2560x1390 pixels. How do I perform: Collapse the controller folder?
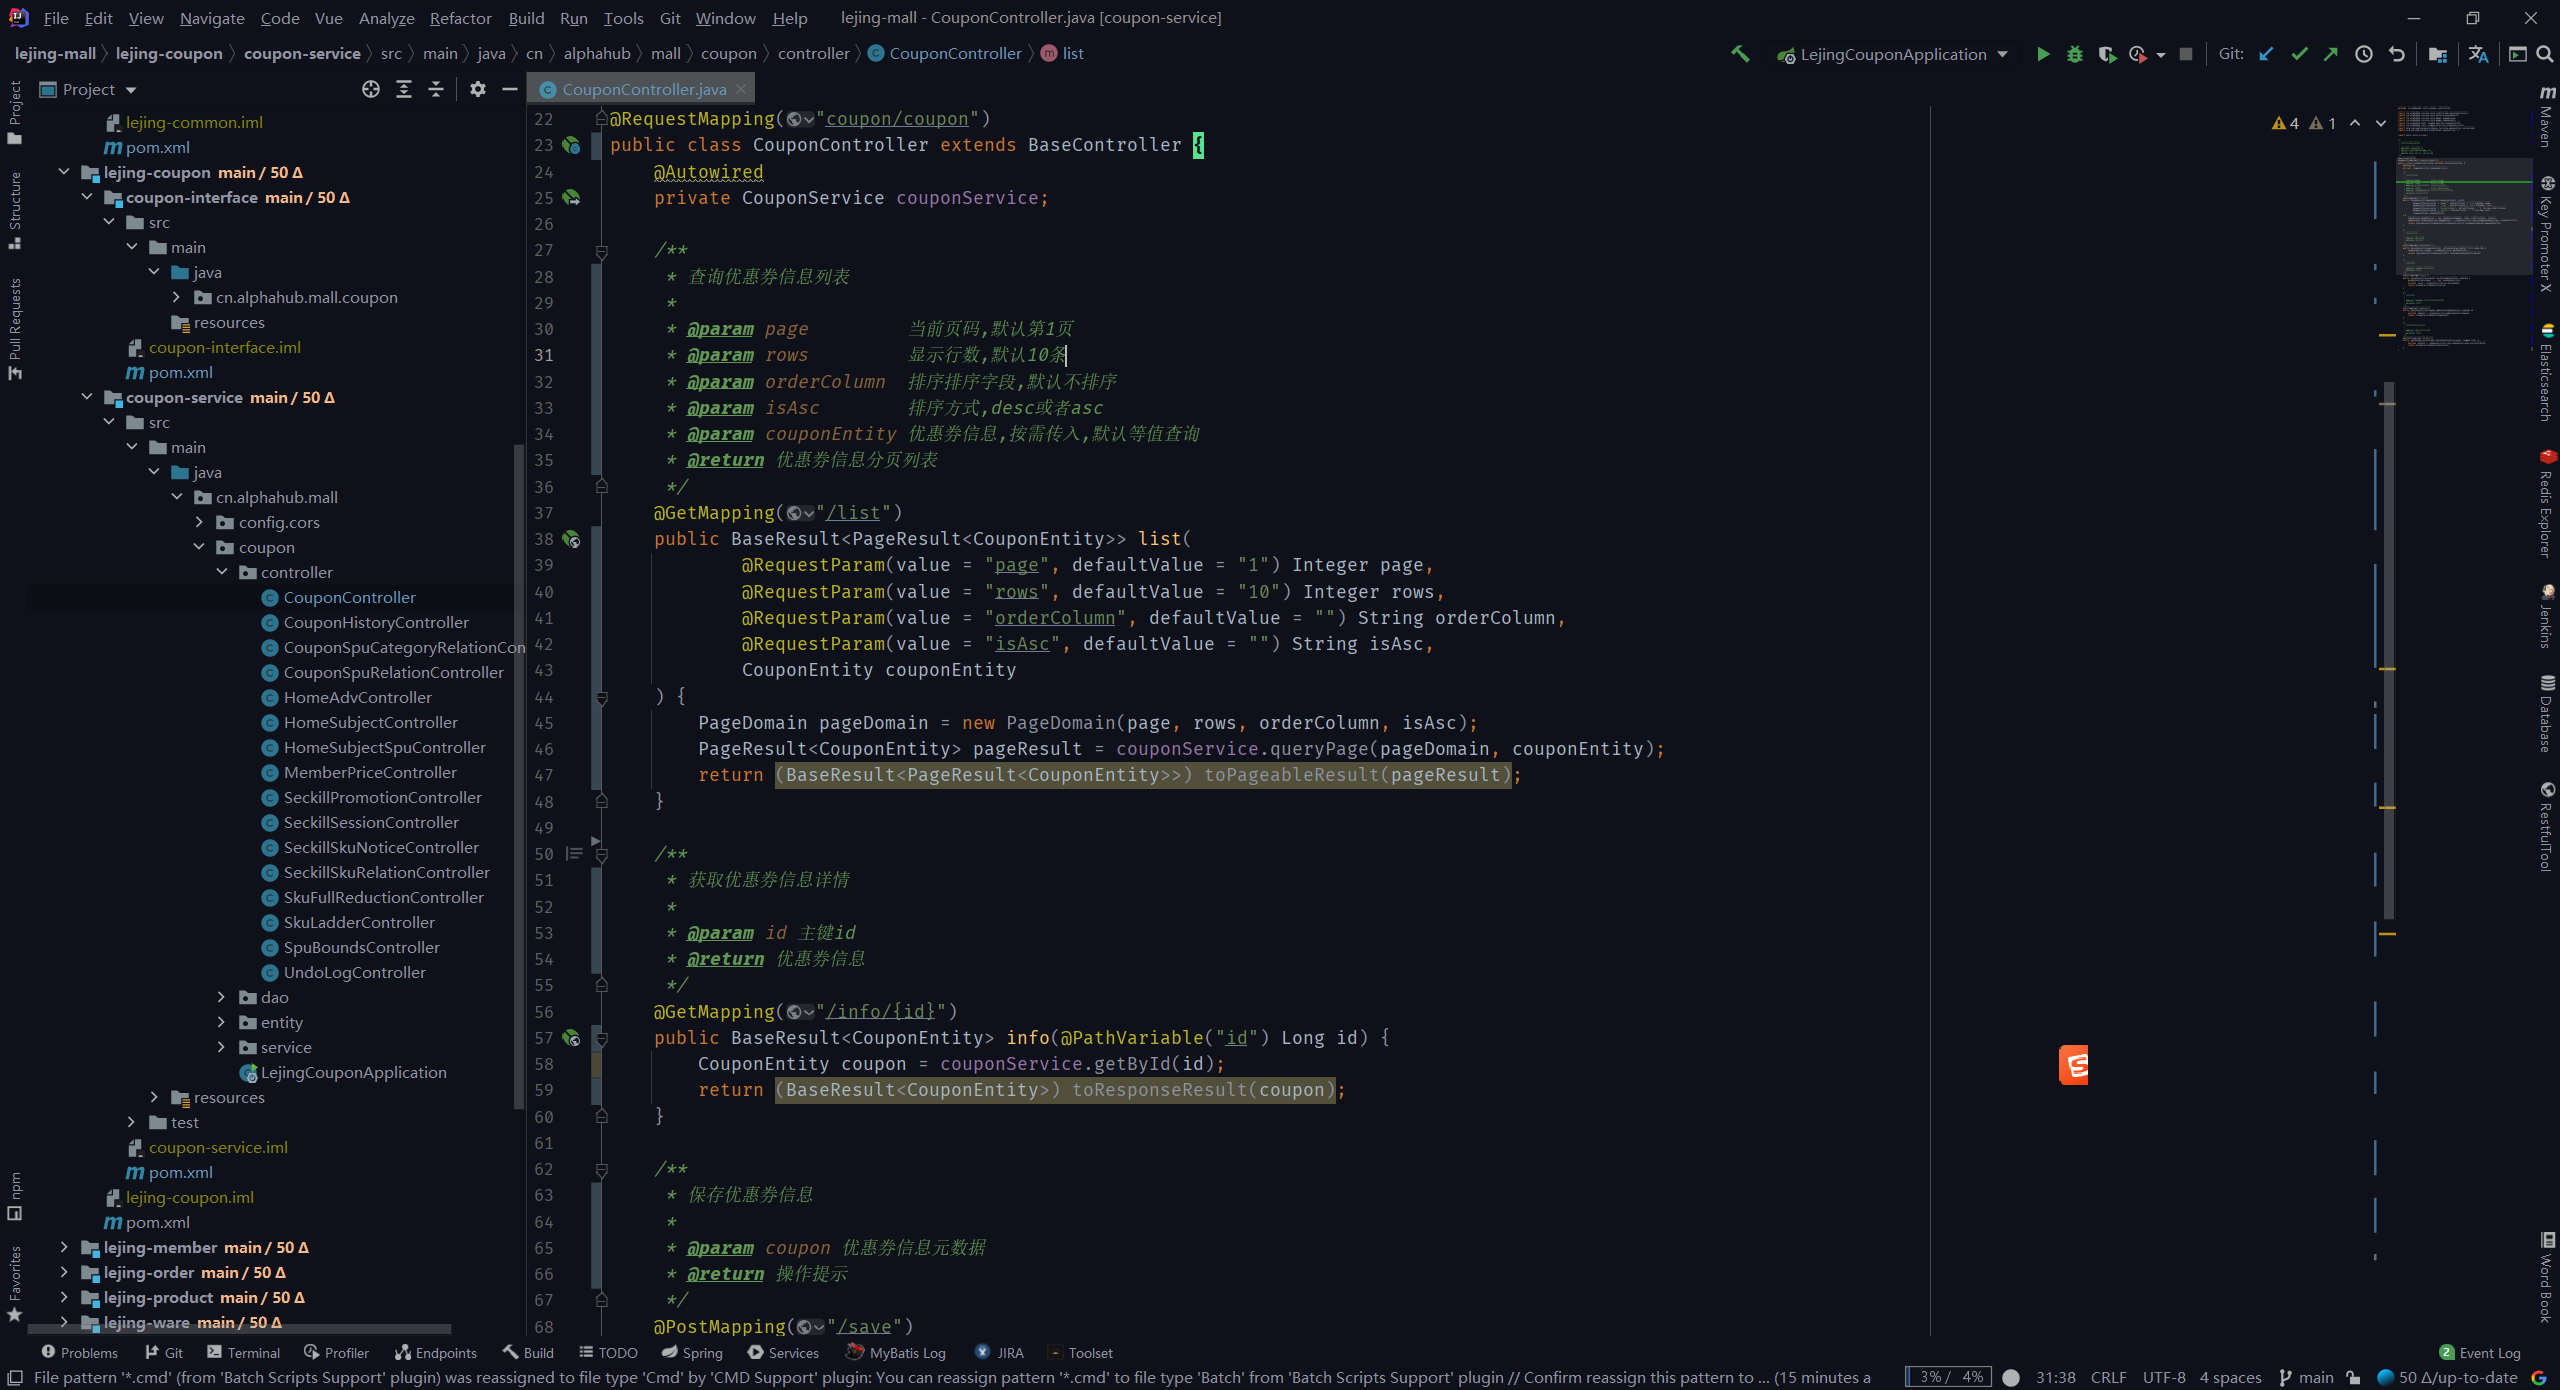pyautogui.click(x=222, y=572)
